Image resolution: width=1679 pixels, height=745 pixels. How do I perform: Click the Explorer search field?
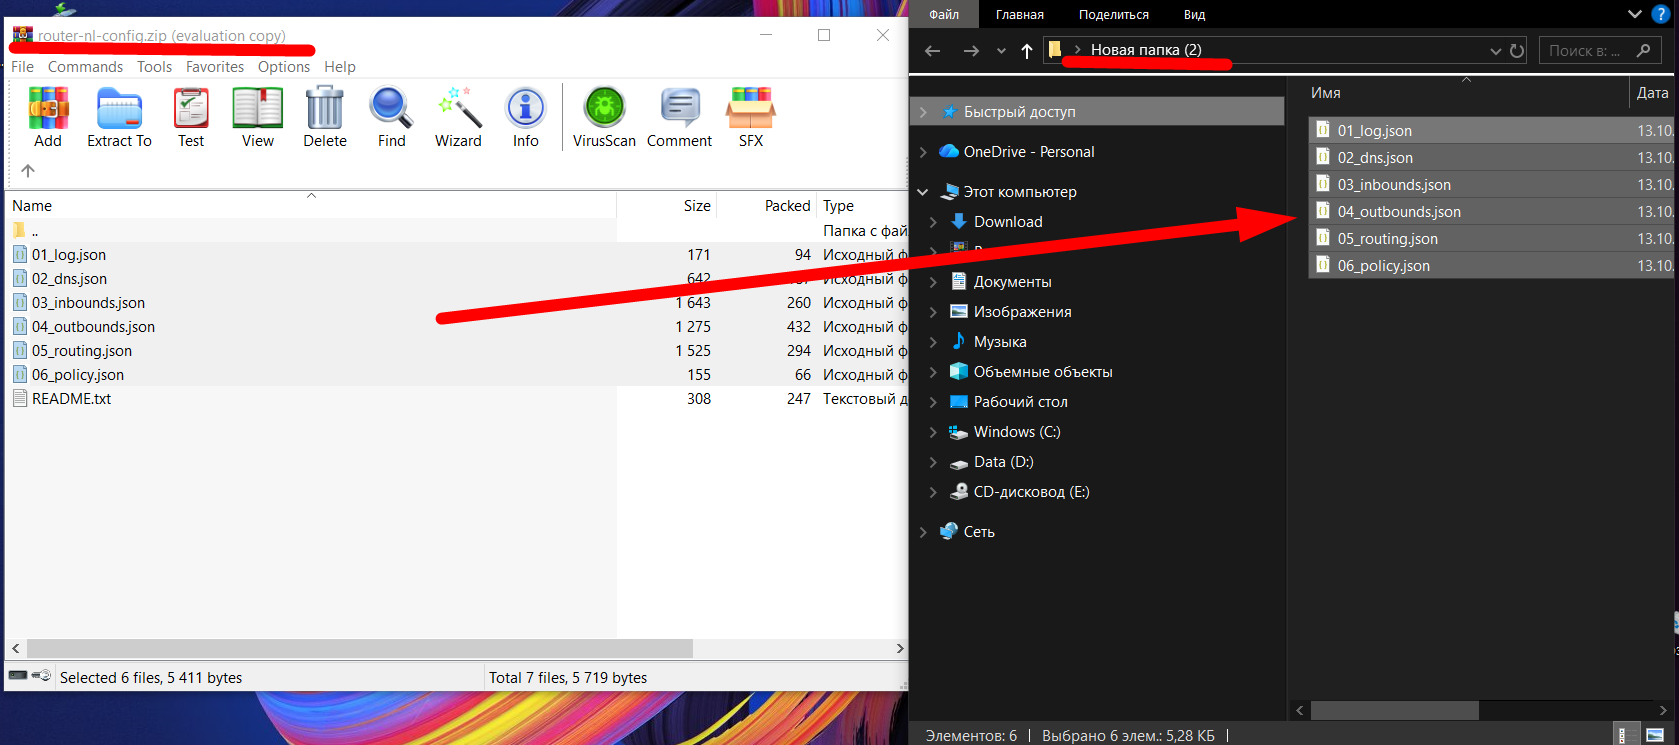pos(1600,51)
